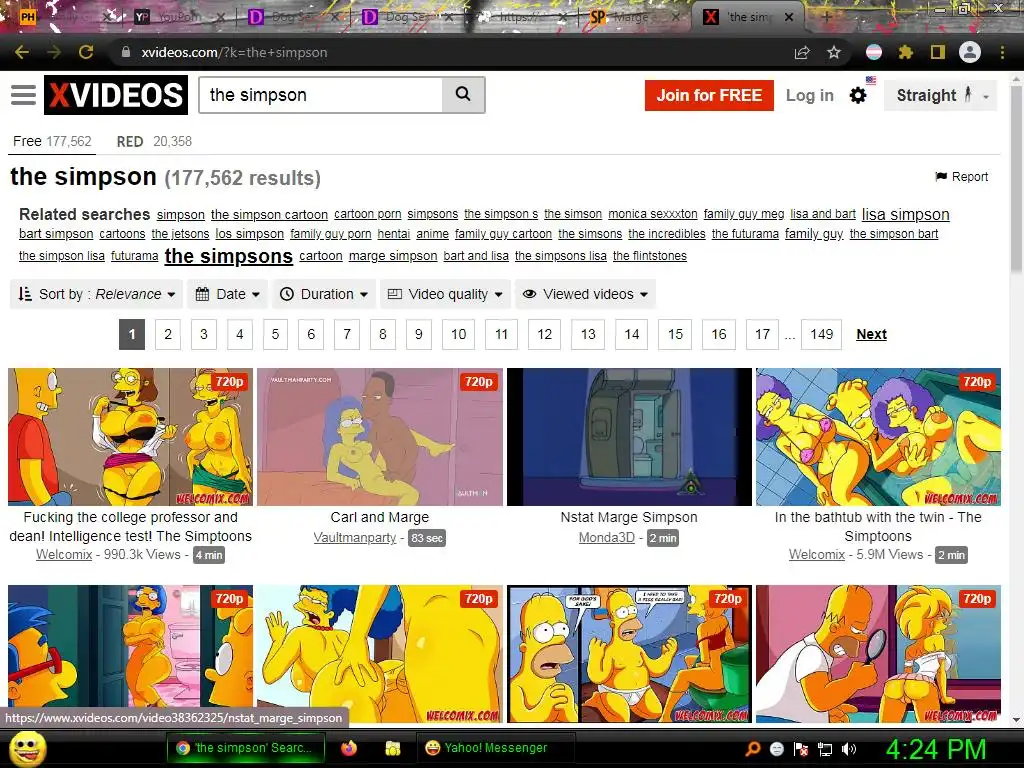Close the active browser tab

[789, 17]
